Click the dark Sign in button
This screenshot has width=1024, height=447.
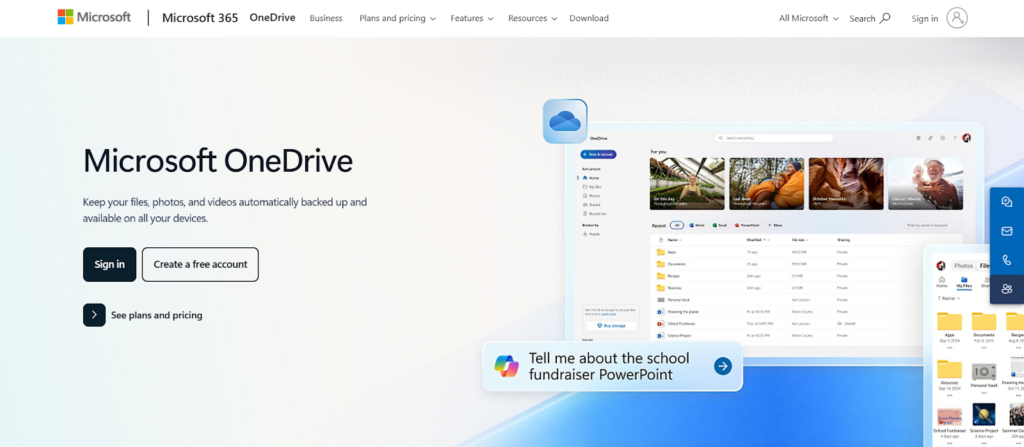tap(110, 265)
